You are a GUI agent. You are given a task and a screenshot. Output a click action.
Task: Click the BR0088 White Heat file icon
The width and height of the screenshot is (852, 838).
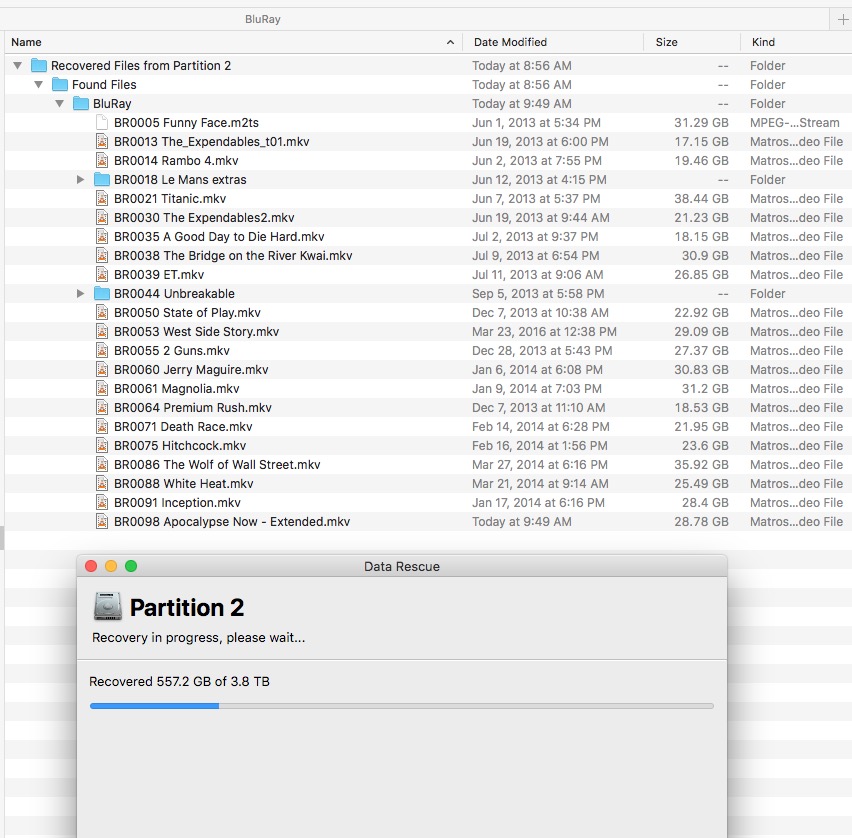tap(102, 484)
